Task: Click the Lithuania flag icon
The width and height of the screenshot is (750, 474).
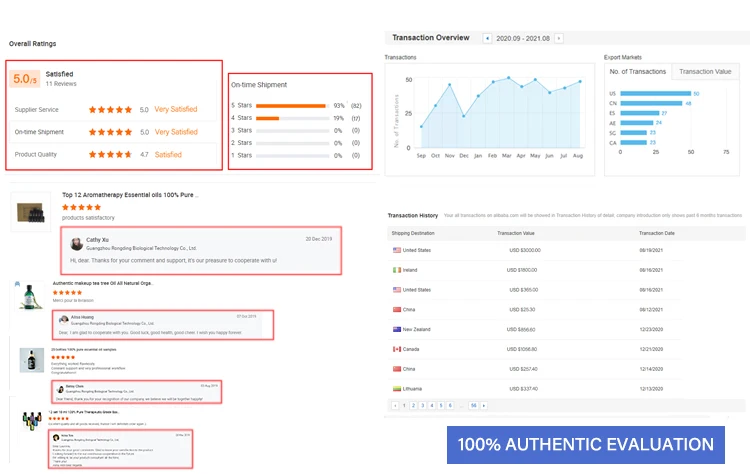Action: point(397,388)
